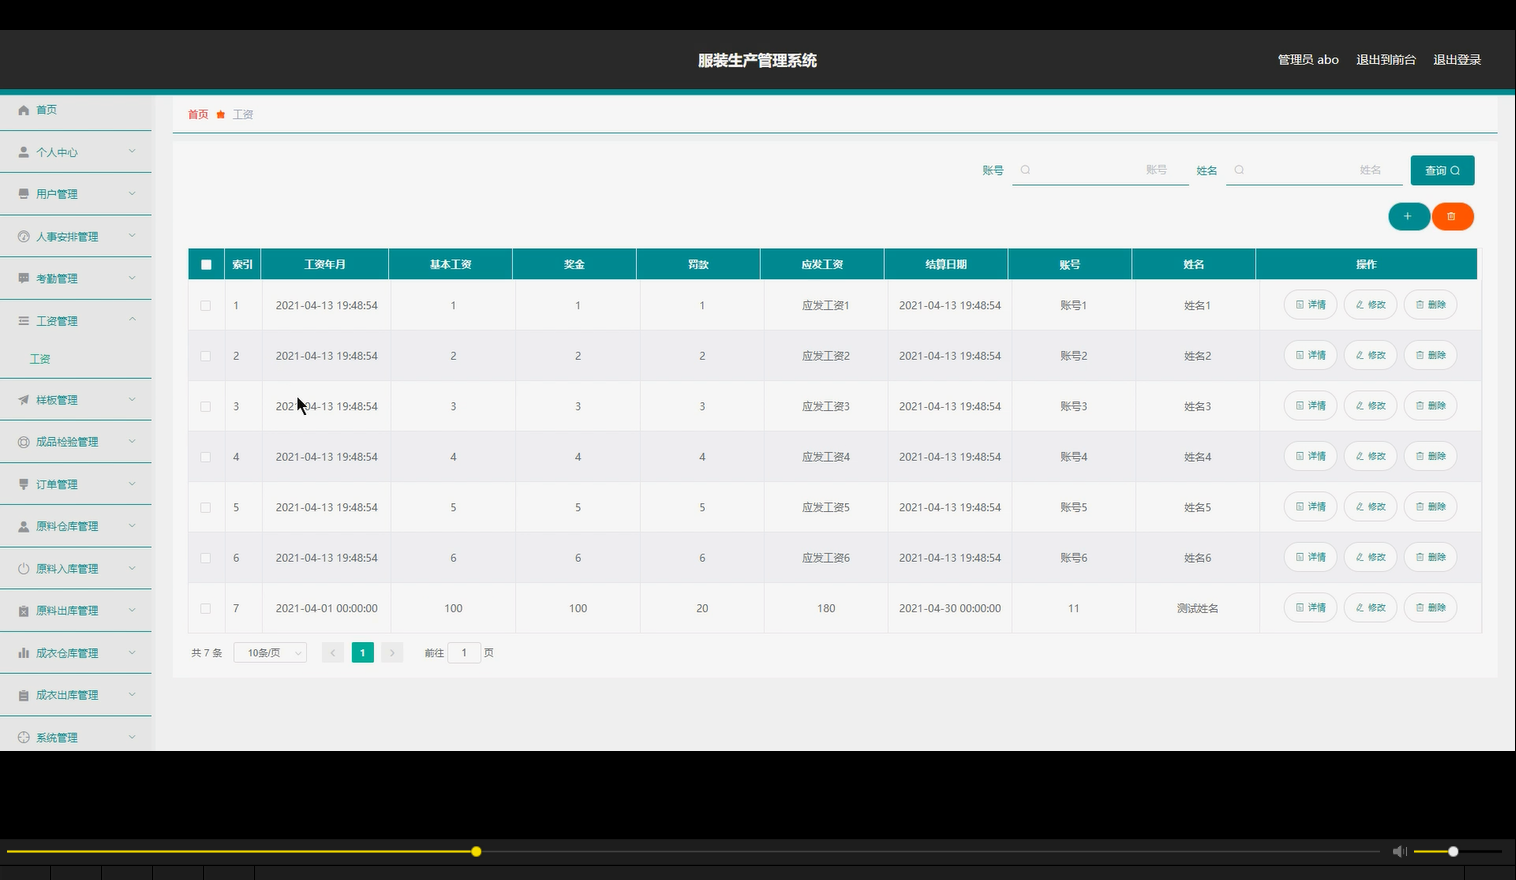Viewport: 1516px width, 880px height.
Task: Click 修改 button for row 3
Action: tap(1370, 406)
